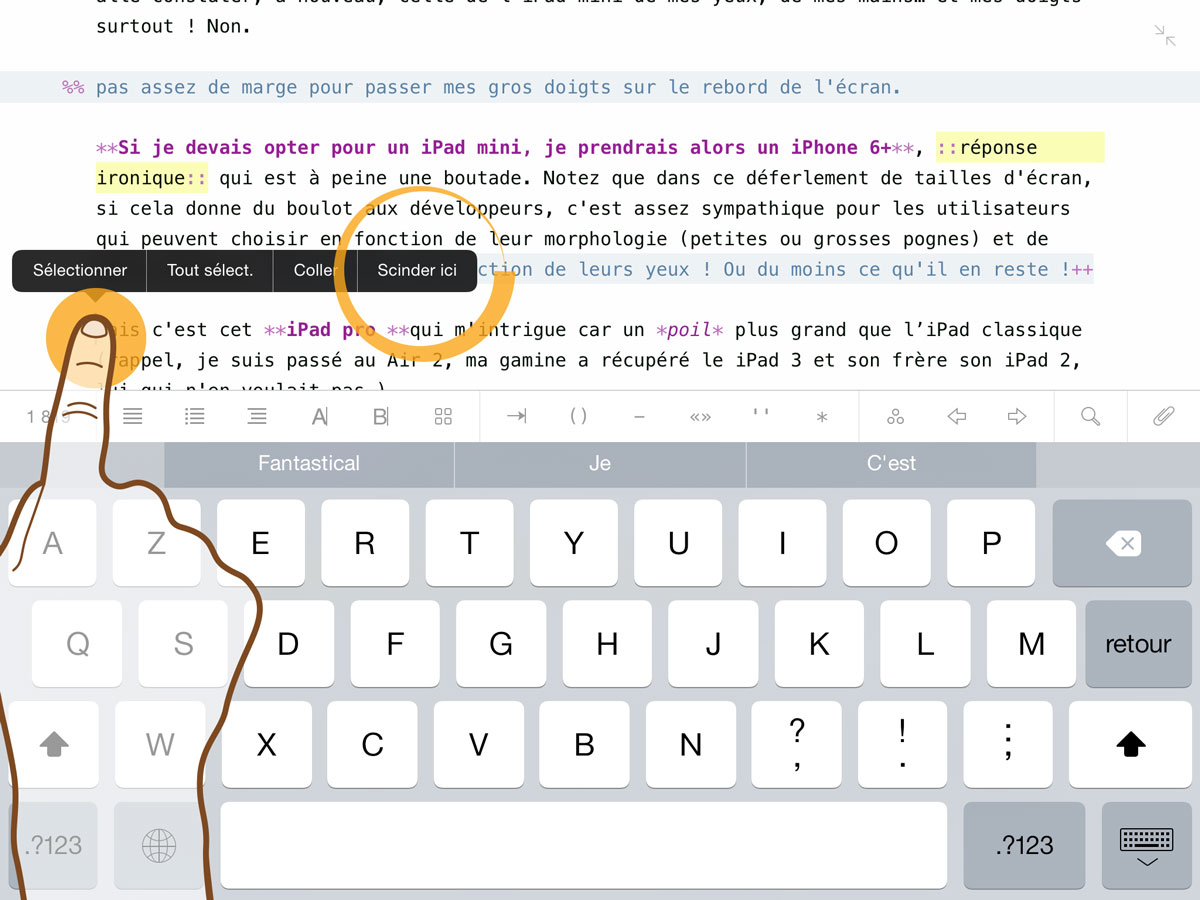Tap the K key on the keyboard
Viewport: 1200px width, 900px height.
tap(819, 644)
